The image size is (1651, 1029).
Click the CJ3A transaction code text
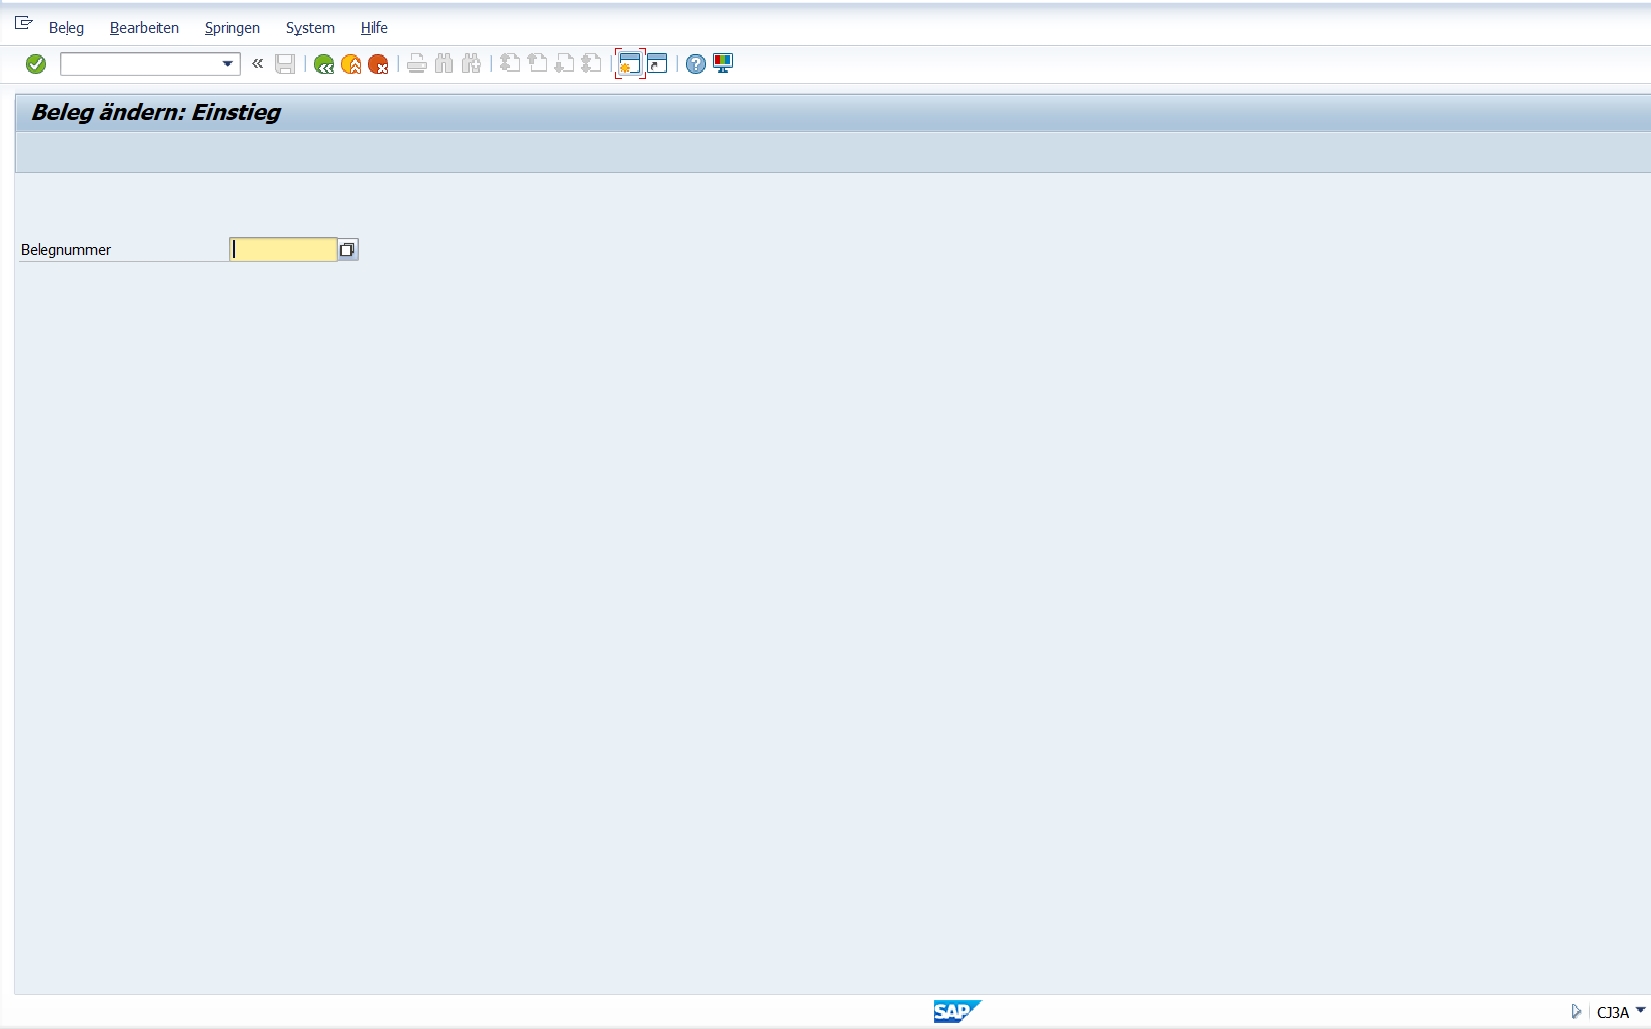(x=1613, y=1012)
